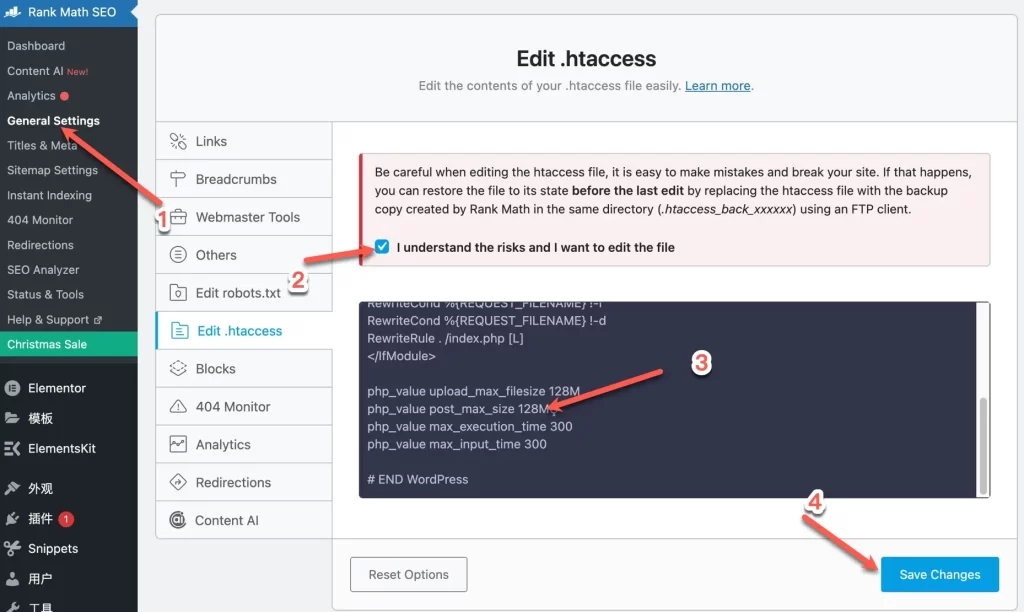Open the Breadcrumbs settings tab
Screen dimensions: 1024x612
click(244, 179)
